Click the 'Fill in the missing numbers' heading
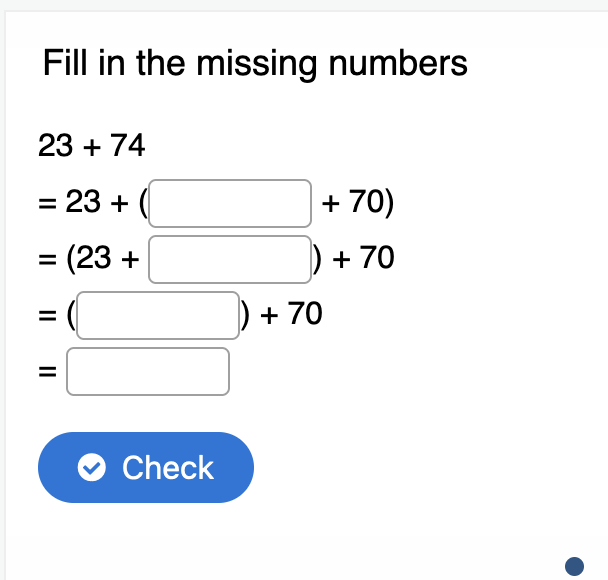 pyautogui.click(x=255, y=64)
